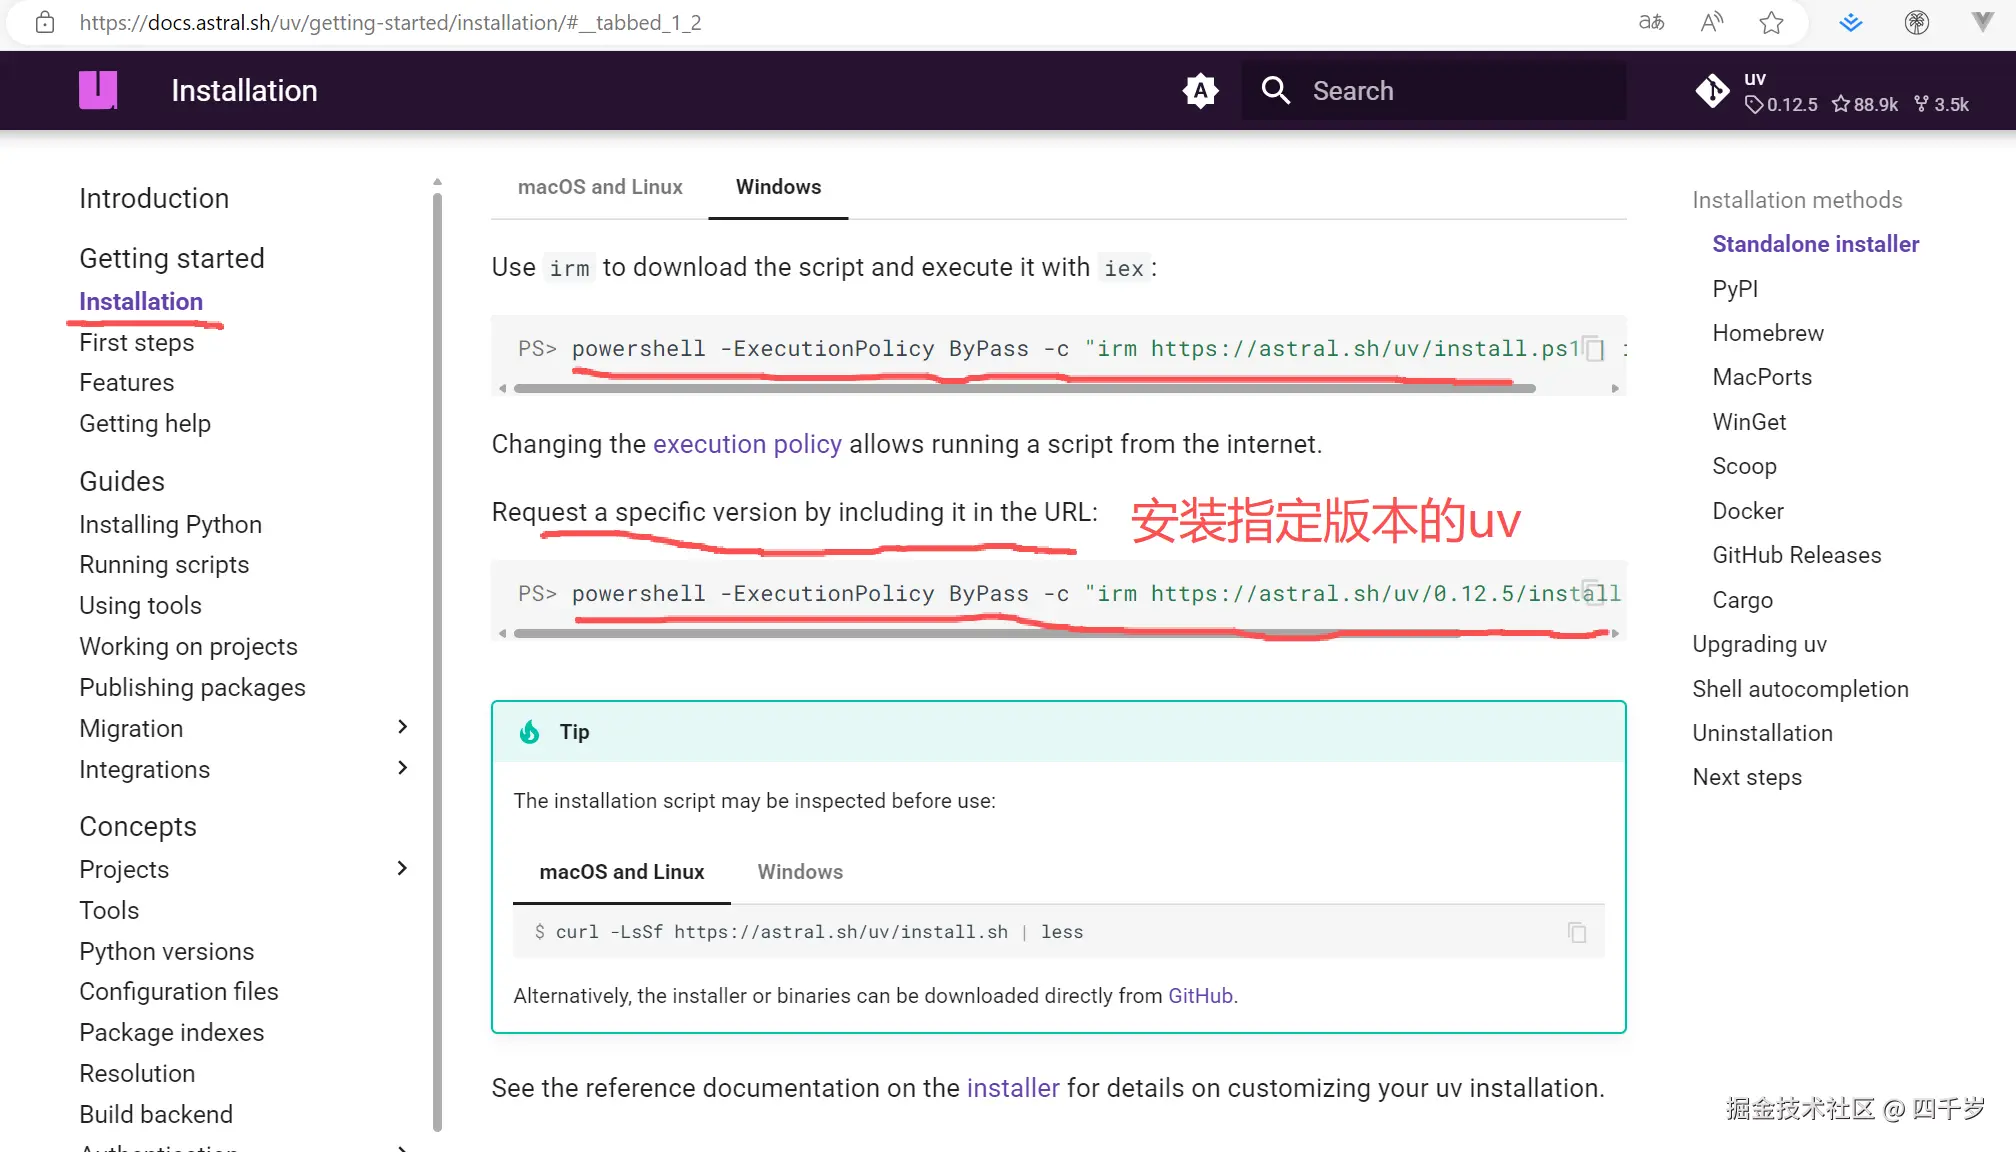Click the V-shaped extension icon
Screen dimensions: 2016x1152
pyautogui.click(x=1982, y=22)
